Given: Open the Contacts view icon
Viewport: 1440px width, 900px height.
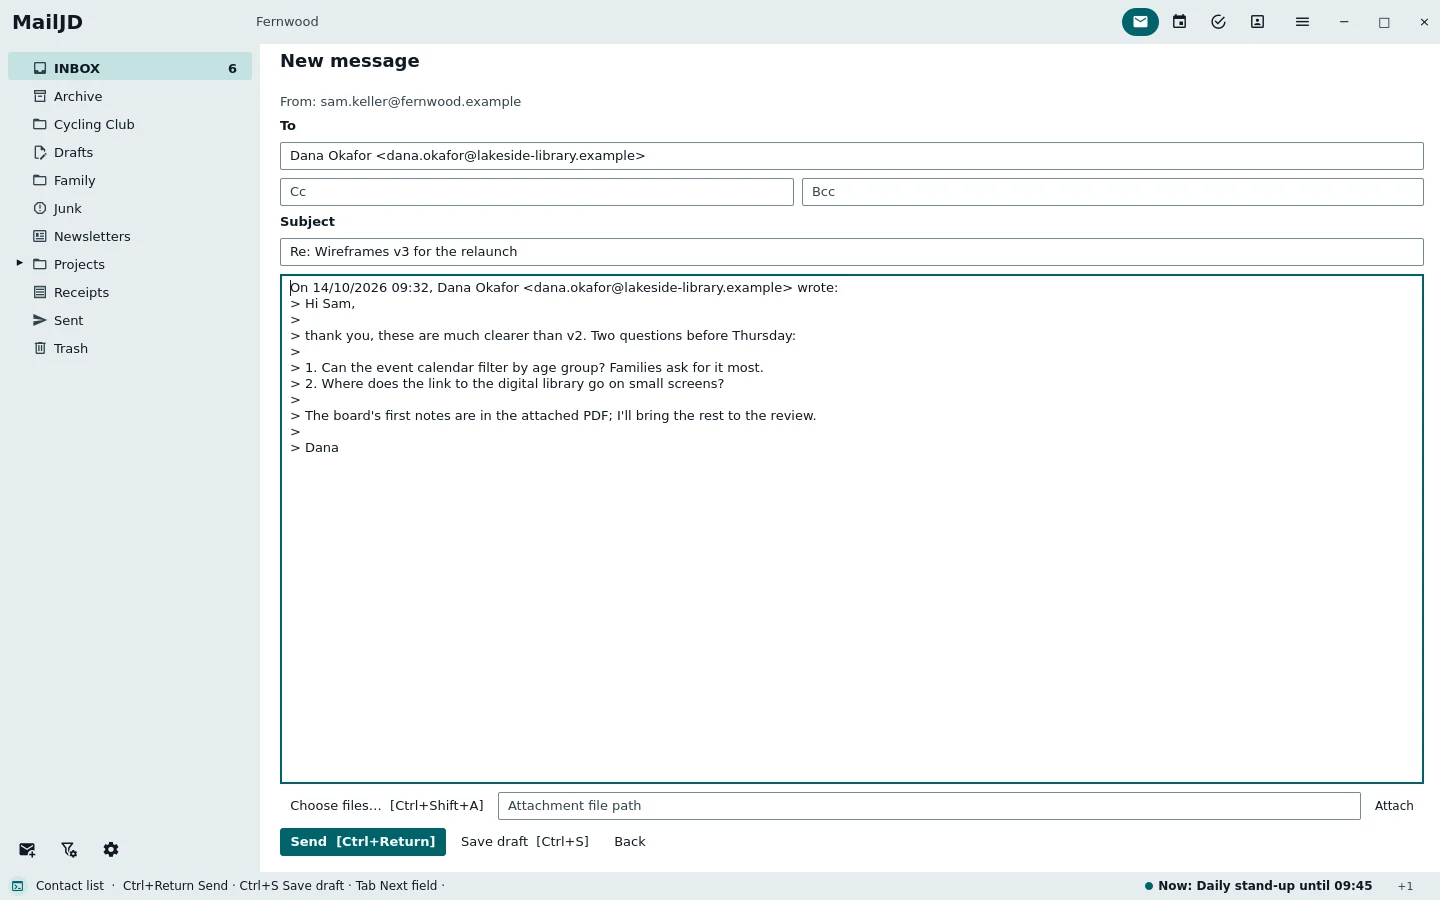Looking at the screenshot, I should pos(1258,22).
